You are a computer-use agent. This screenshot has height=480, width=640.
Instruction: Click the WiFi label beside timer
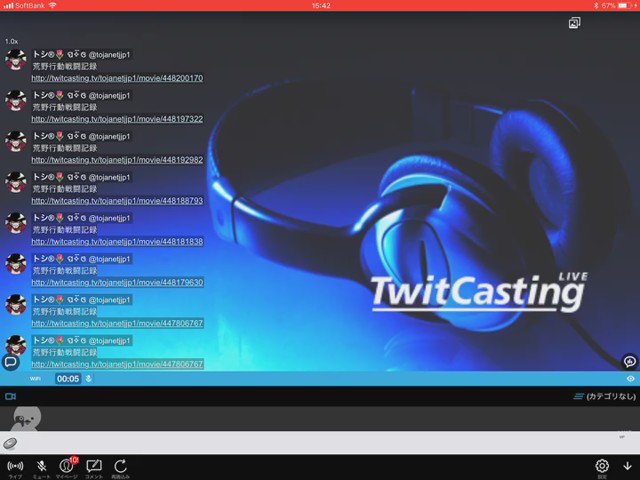[35, 379]
